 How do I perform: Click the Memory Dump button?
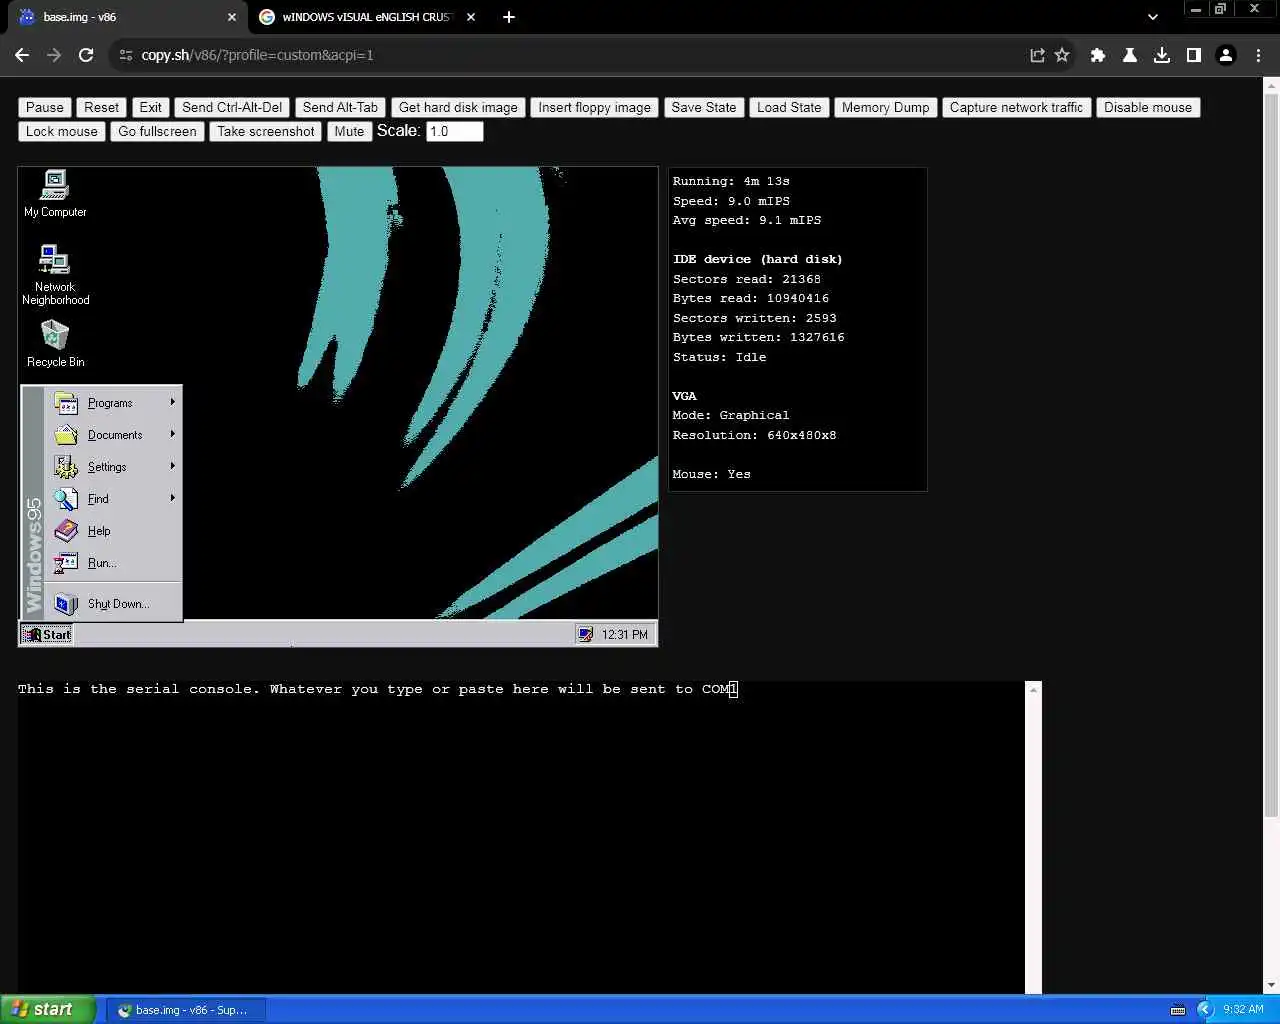click(x=885, y=107)
